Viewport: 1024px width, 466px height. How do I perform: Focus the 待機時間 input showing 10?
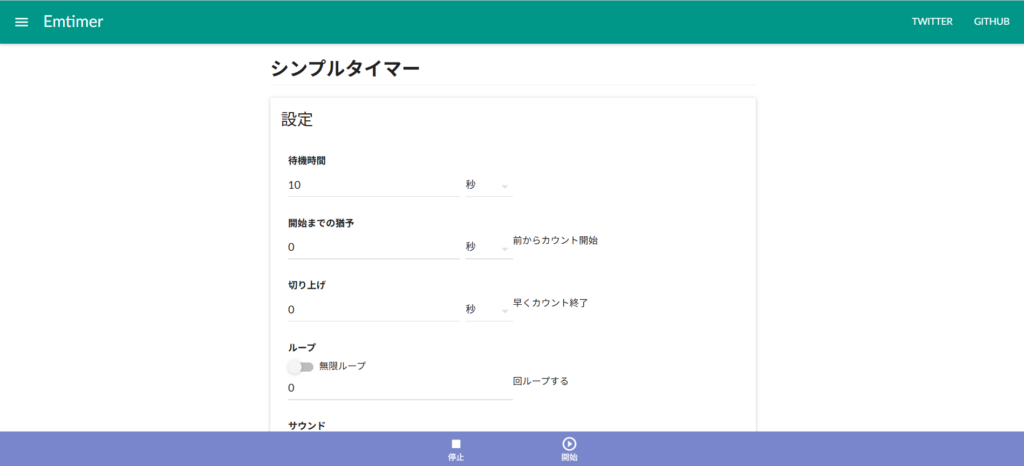pyautogui.click(x=372, y=185)
